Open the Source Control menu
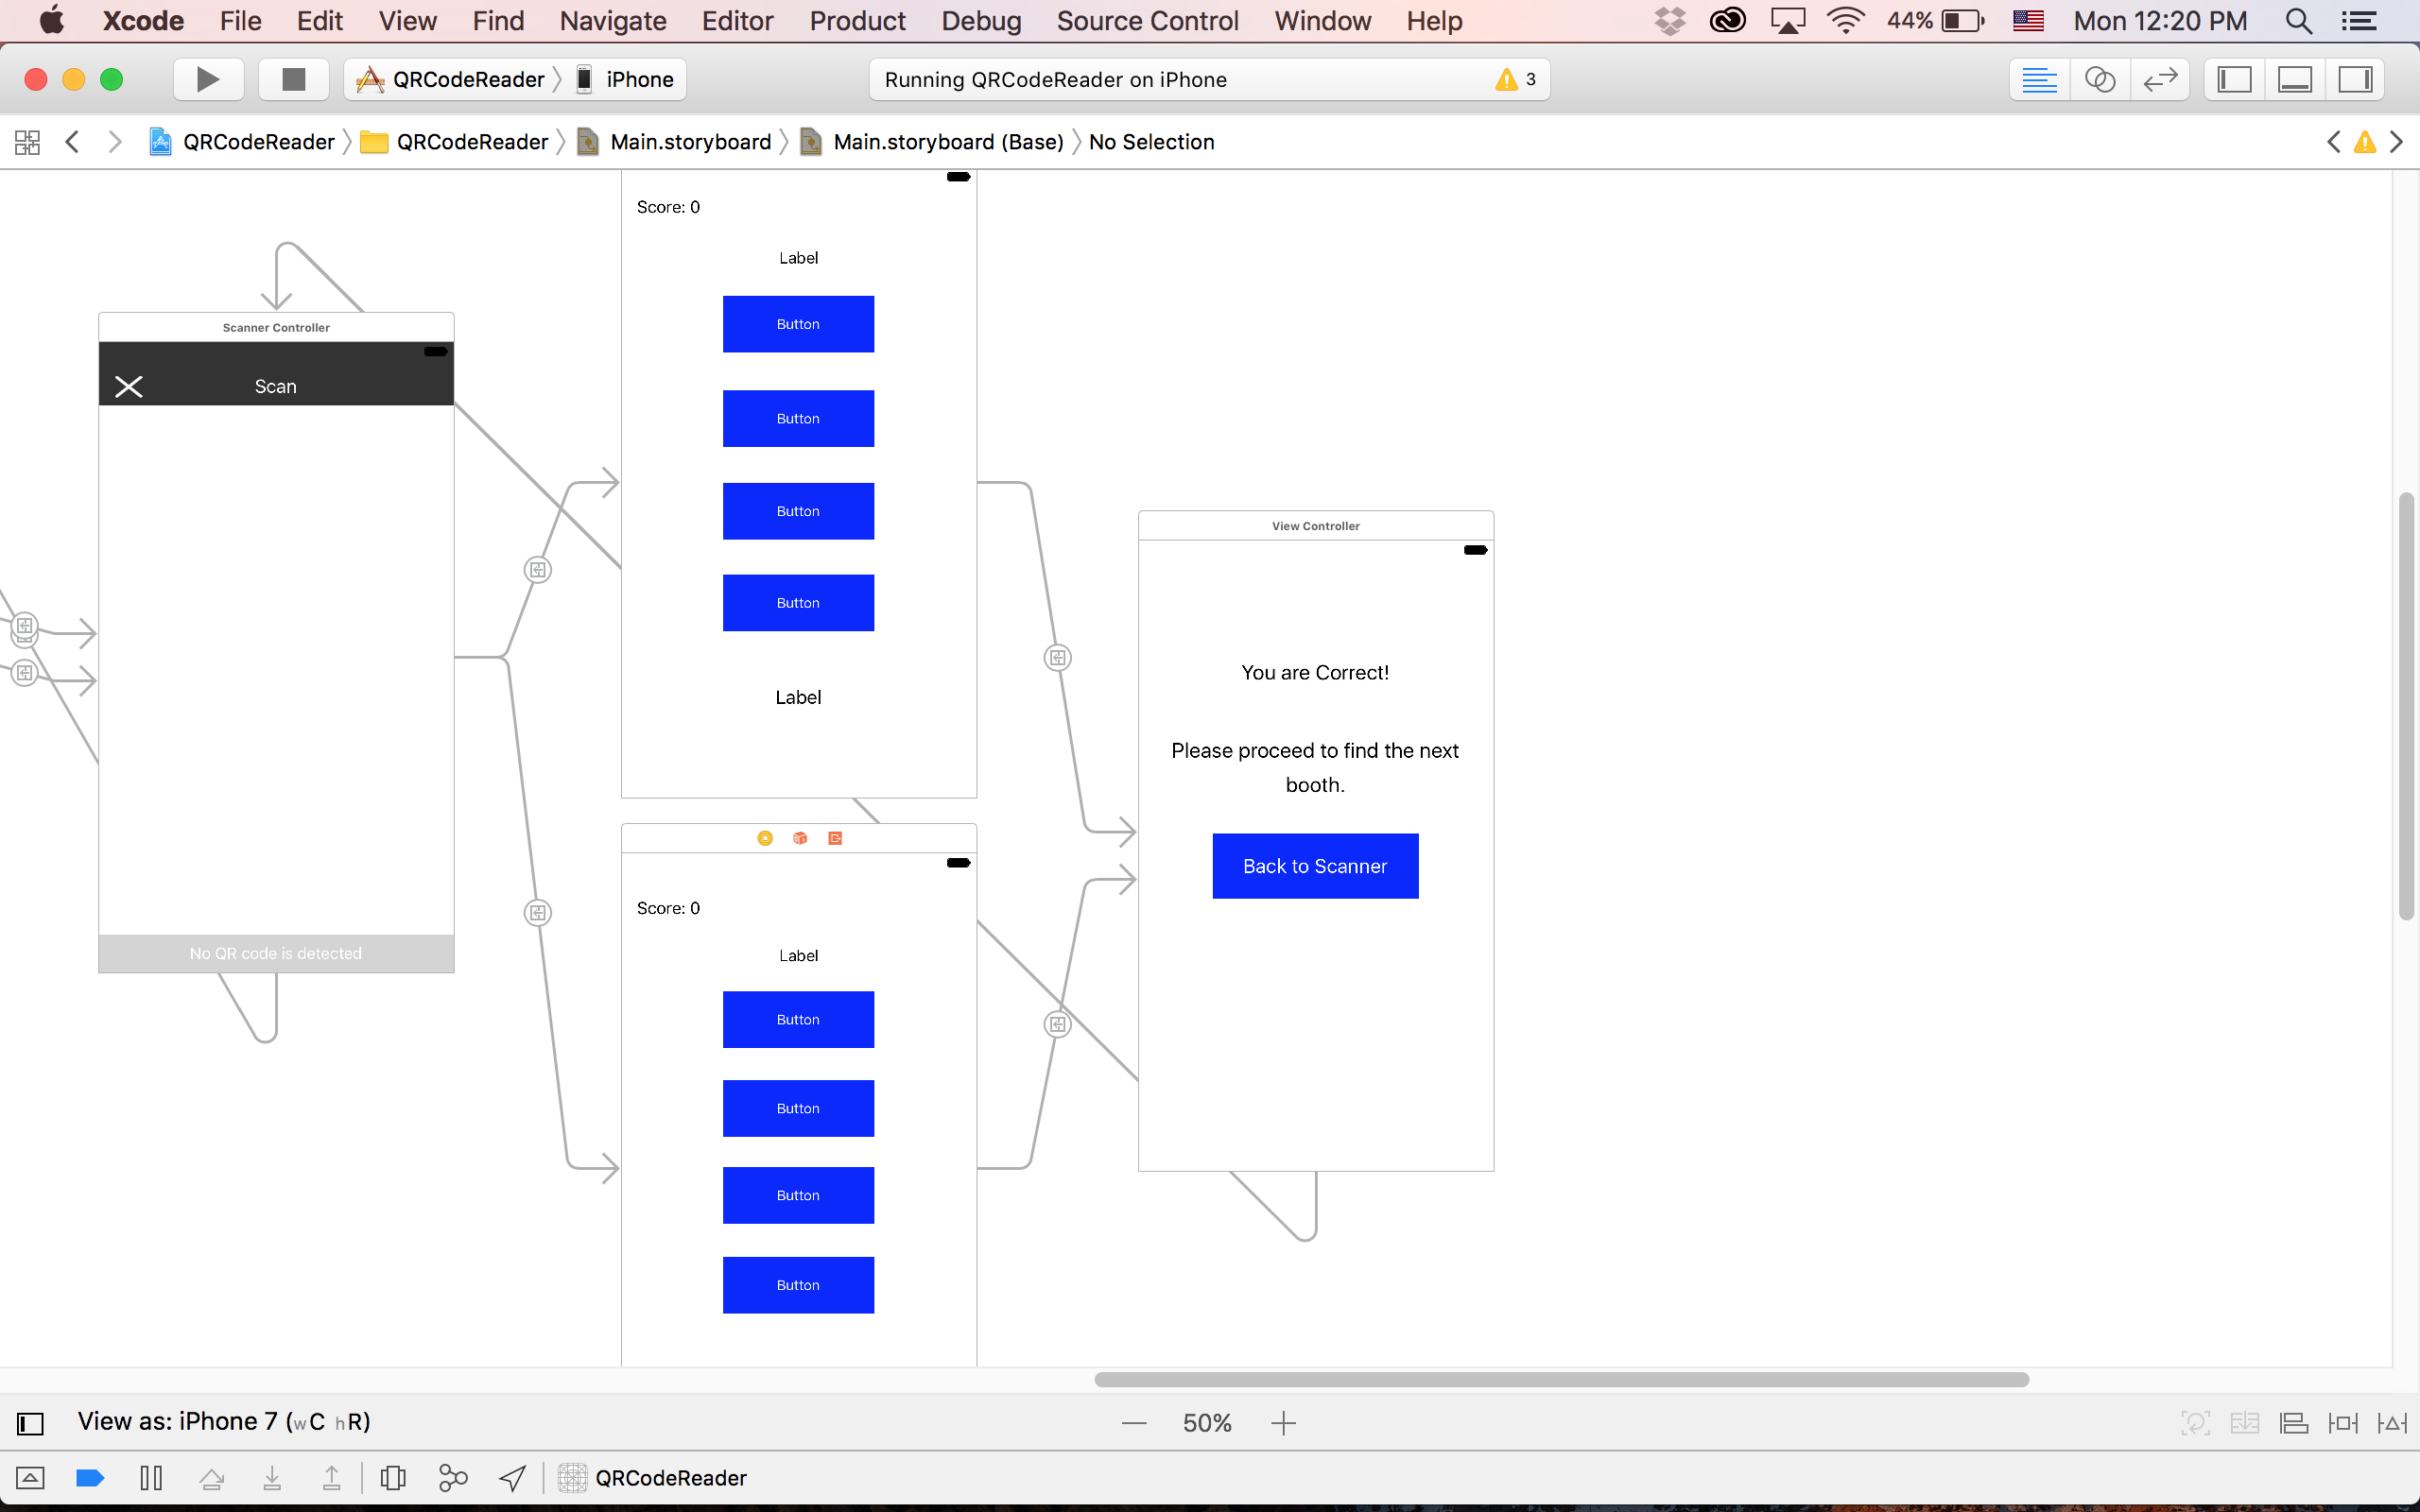The width and height of the screenshot is (2420, 1512). (1147, 21)
